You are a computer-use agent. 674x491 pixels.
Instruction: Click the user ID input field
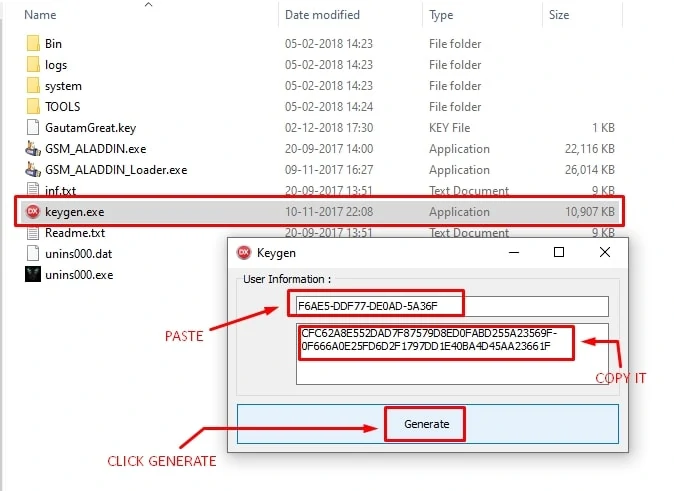click(452, 306)
